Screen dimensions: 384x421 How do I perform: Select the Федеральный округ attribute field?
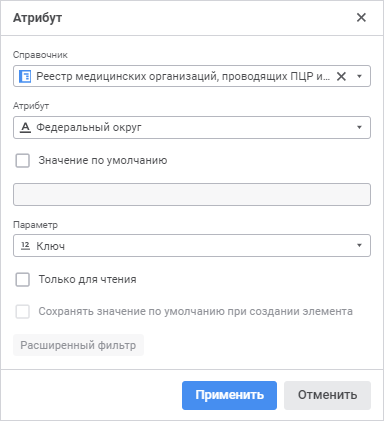[x=192, y=127]
